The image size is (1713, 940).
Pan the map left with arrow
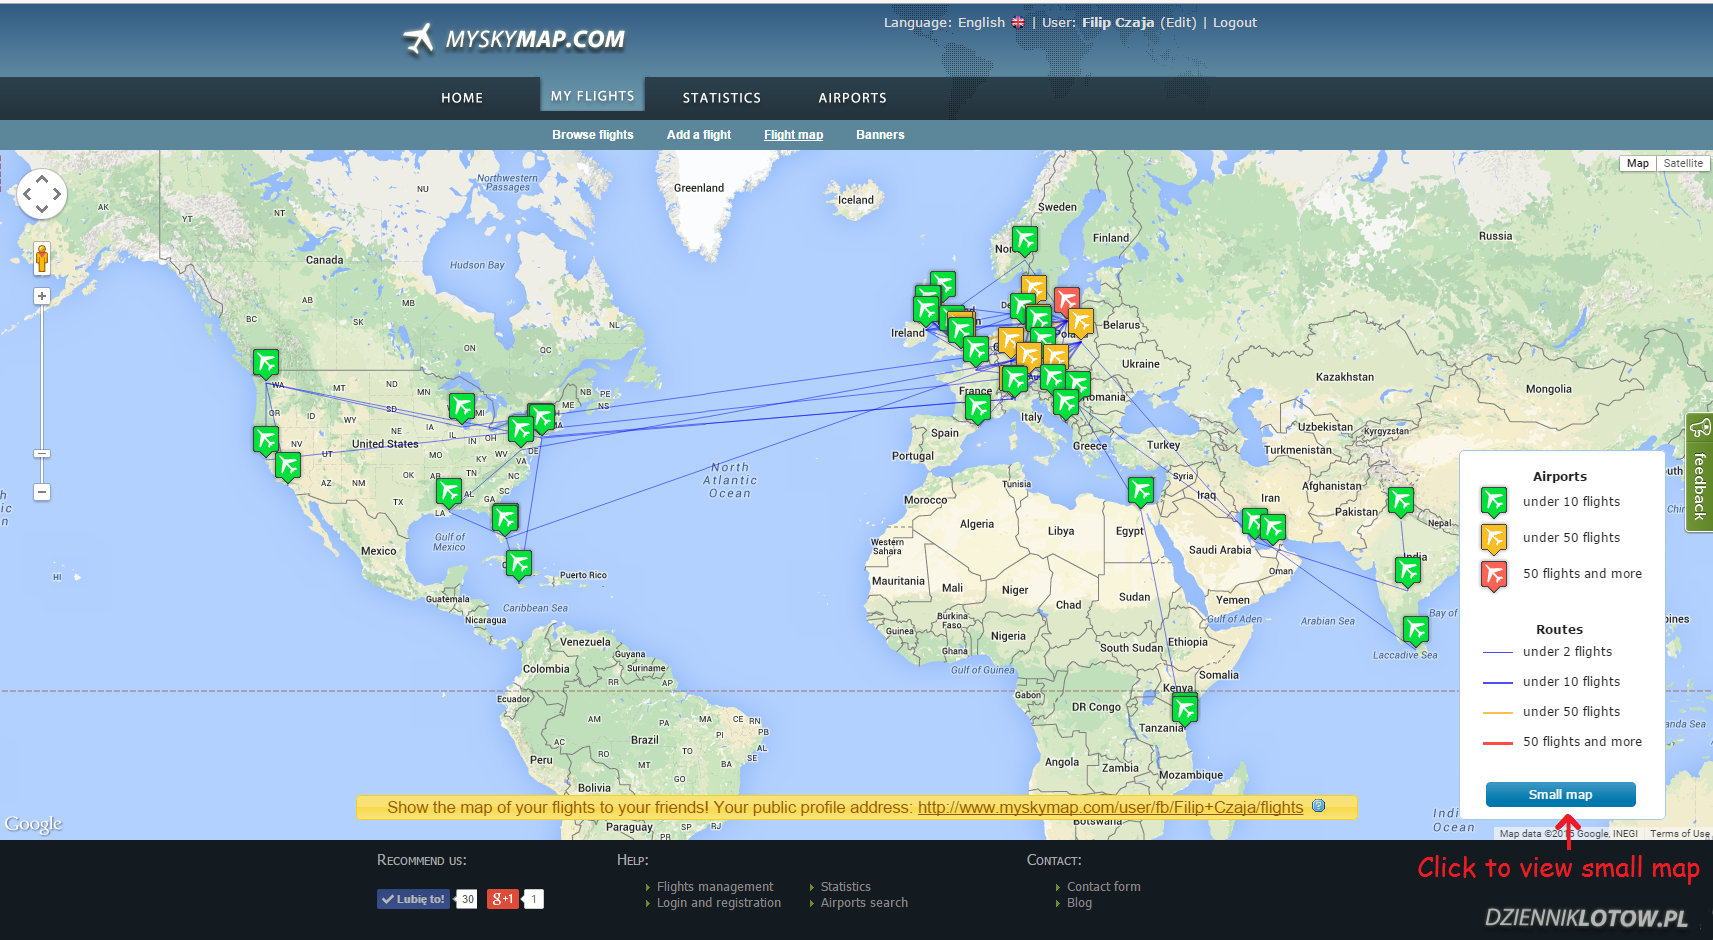click(x=27, y=194)
